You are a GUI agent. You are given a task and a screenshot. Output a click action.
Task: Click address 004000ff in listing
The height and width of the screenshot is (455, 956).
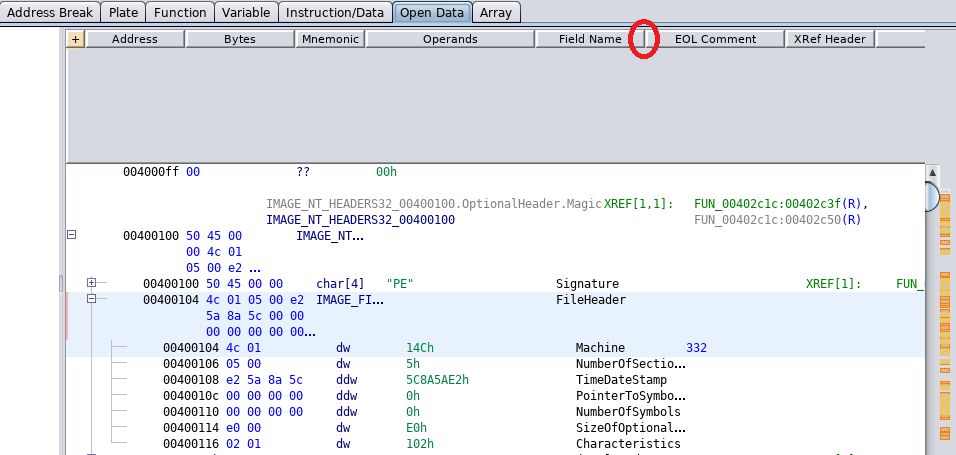click(151, 172)
